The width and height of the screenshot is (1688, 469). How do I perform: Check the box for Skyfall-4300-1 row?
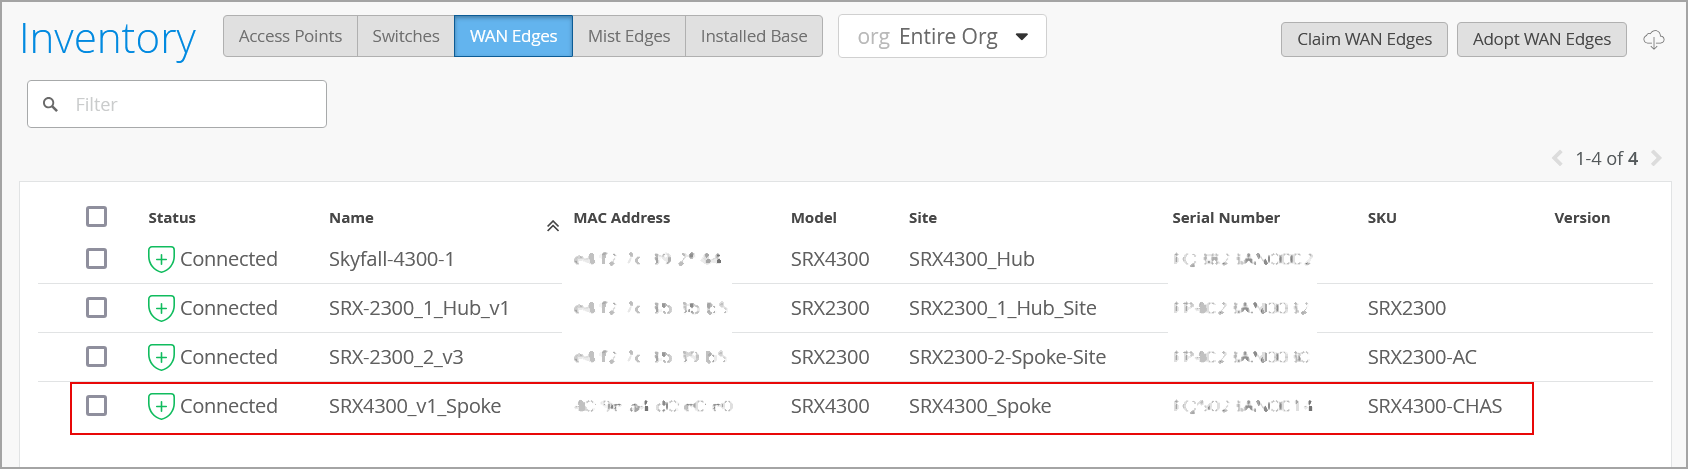click(x=96, y=259)
